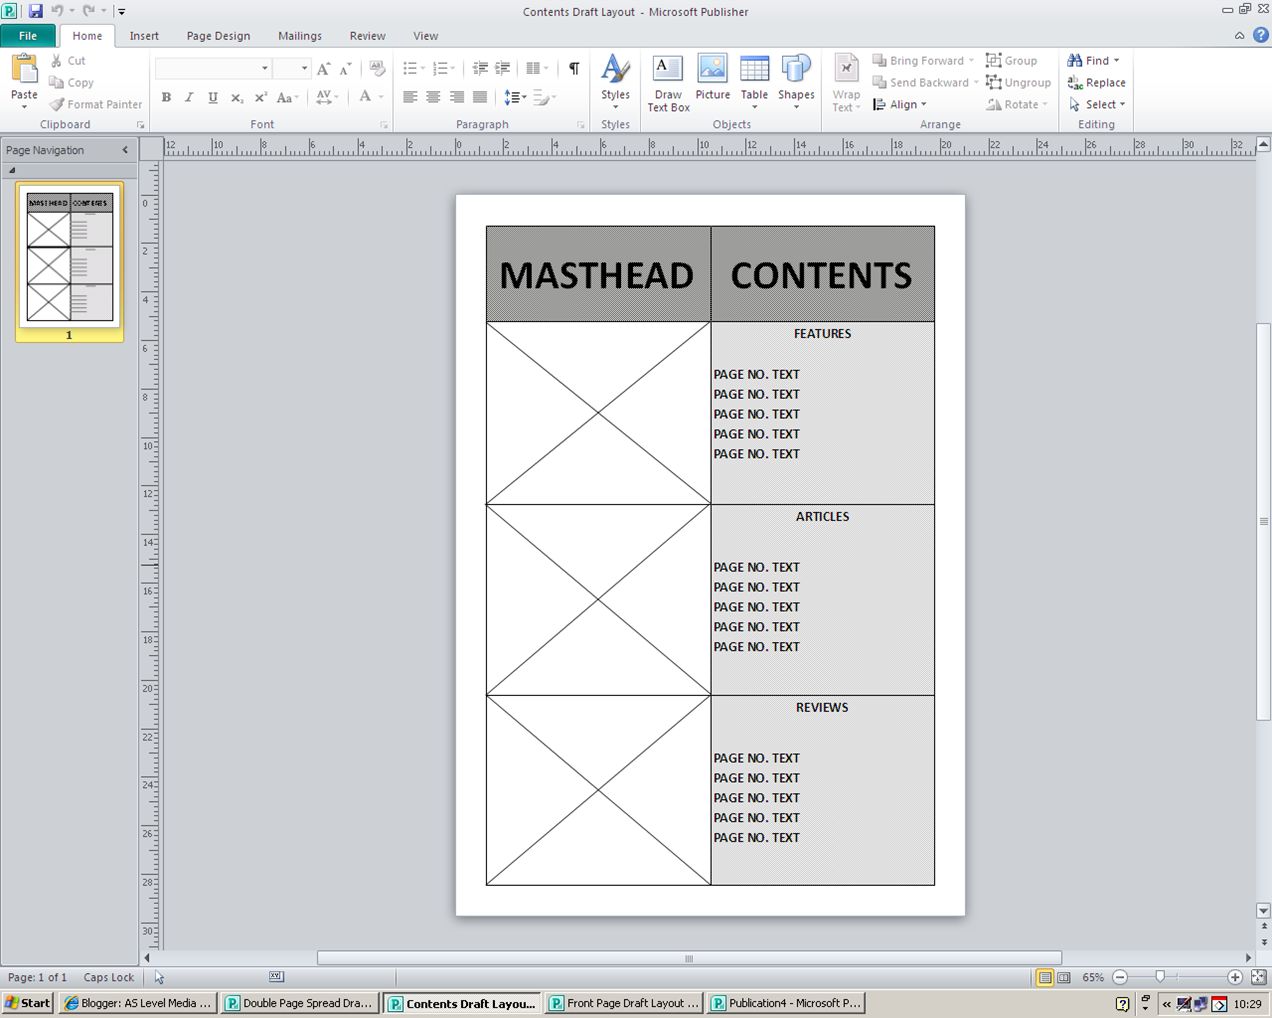This screenshot has height=1018, width=1272.
Task: Click the Format Painter tool
Action: click(95, 104)
